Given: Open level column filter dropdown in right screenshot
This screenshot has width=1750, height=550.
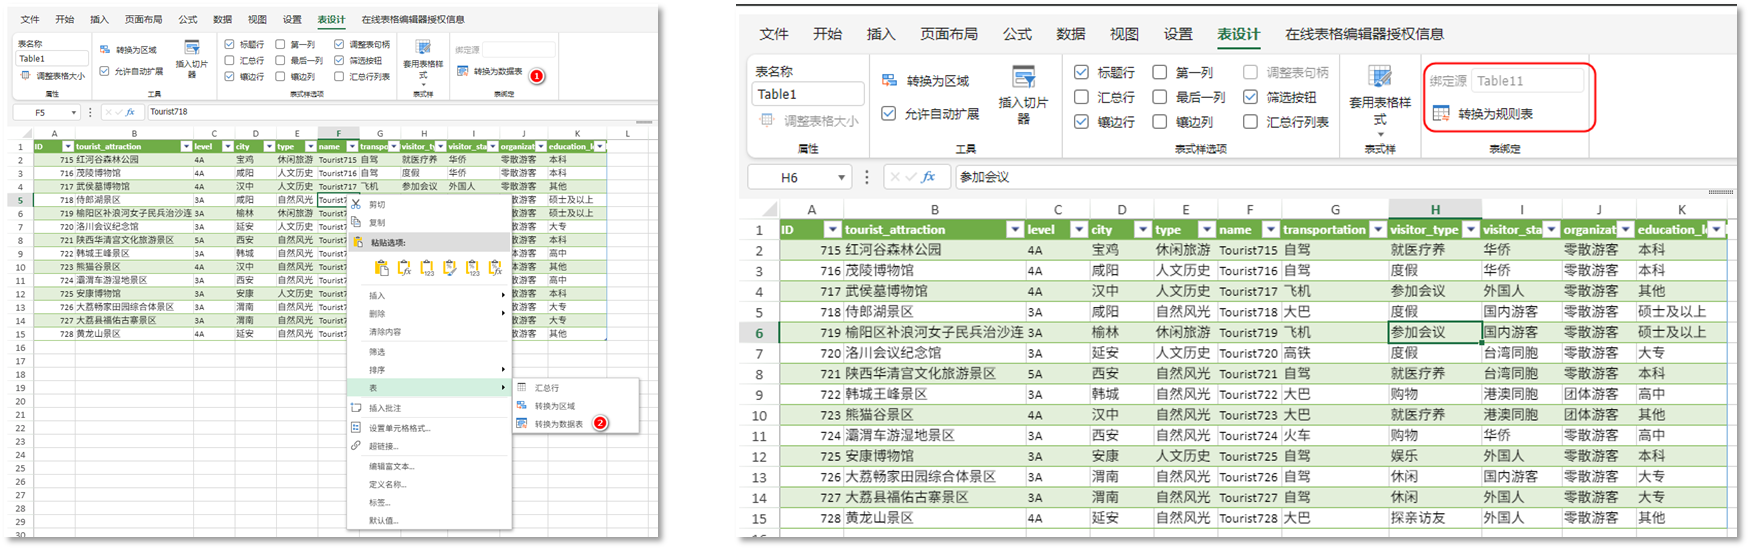Looking at the screenshot, I should [x=1078, y=230].
